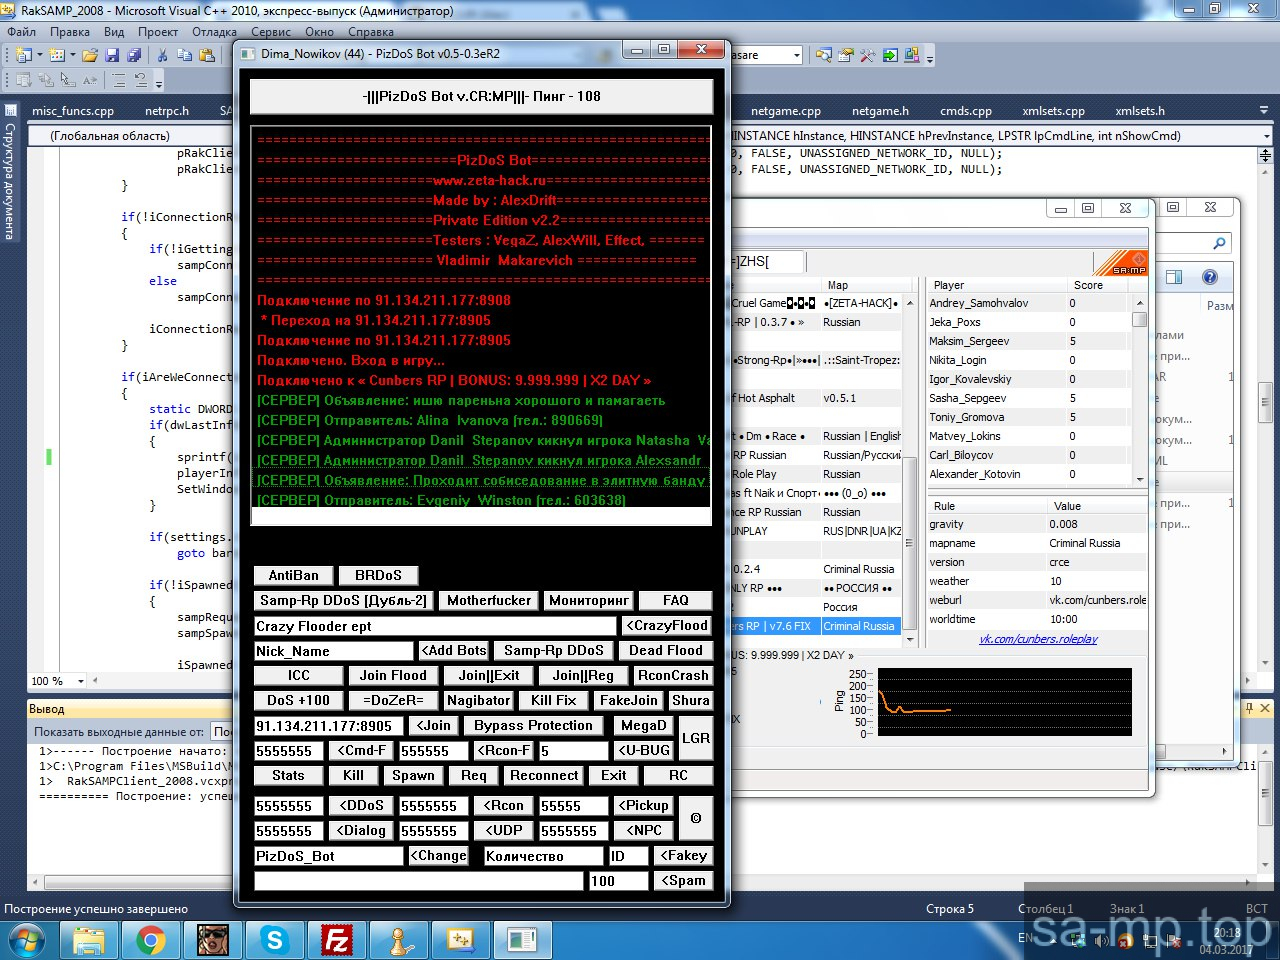Open the function members dropdown arrow
Image resolution: width=1280 pixels, height=960 pixels.
1266,135
